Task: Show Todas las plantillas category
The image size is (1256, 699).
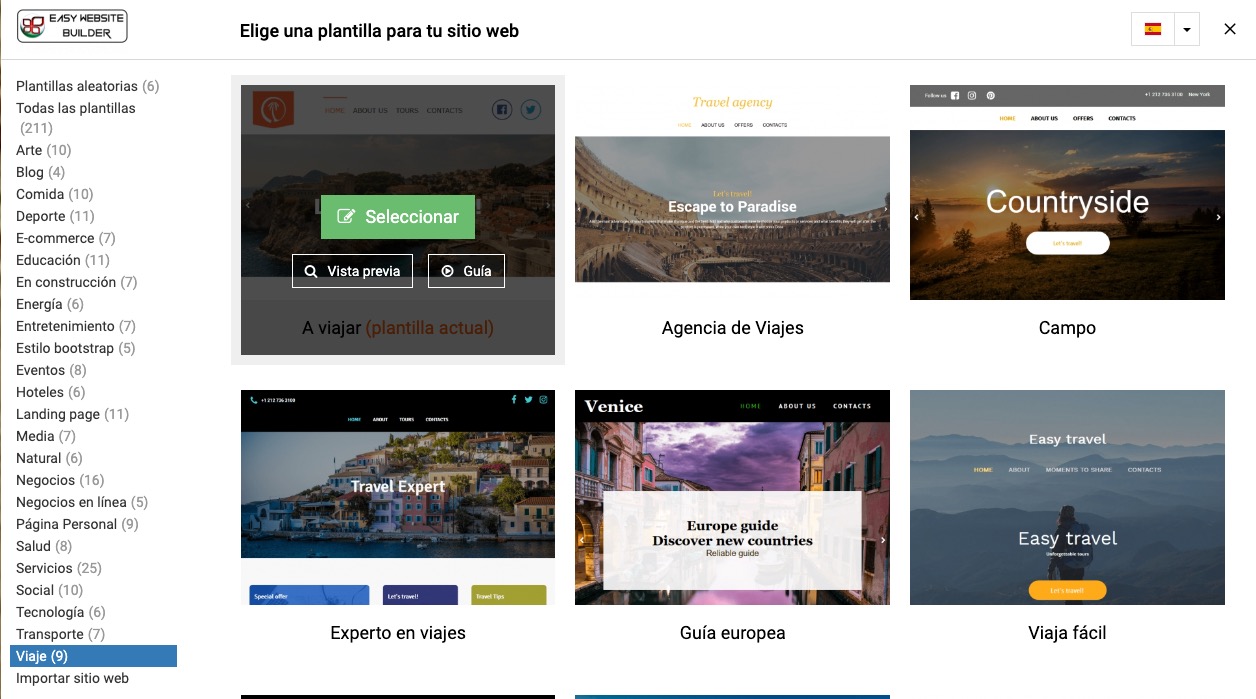Action: [76, 118]
